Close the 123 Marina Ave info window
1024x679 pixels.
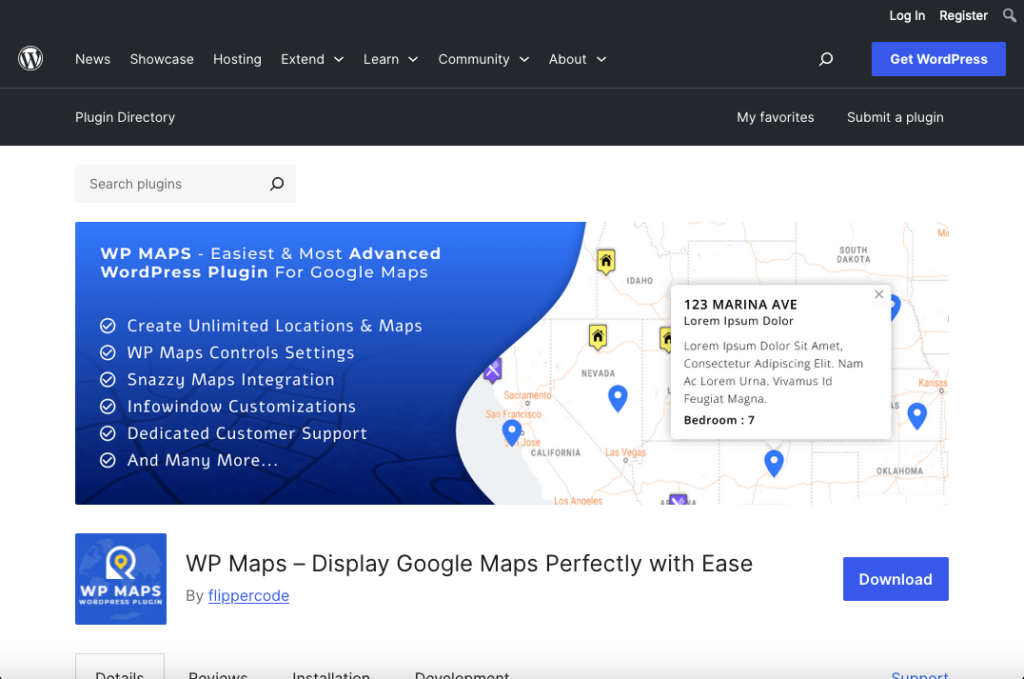pyautogui.click(x=879, y=294)
